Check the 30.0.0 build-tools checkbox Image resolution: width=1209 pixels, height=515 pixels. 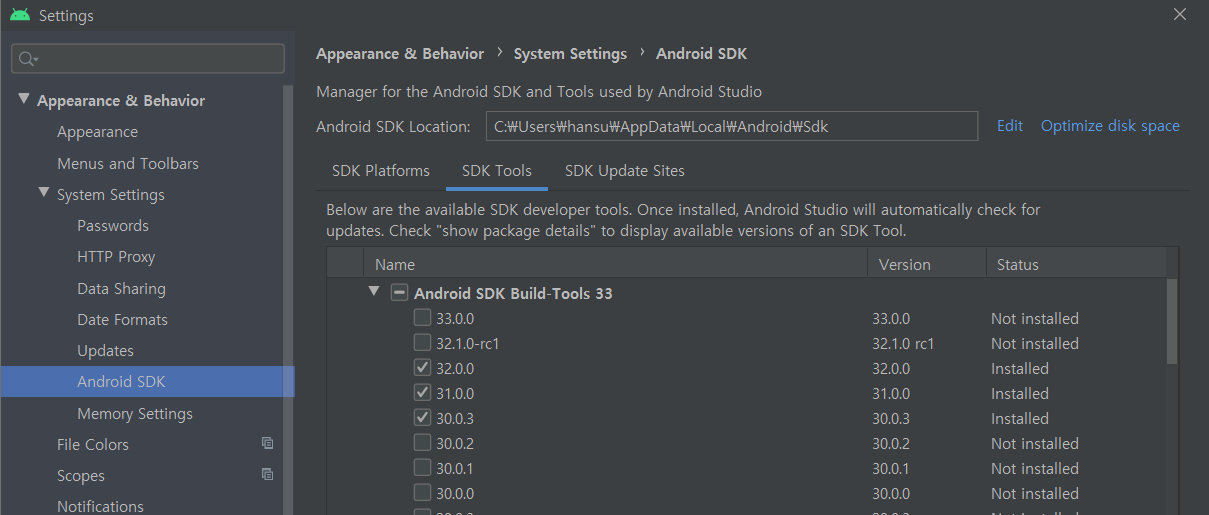coord(423,493)
